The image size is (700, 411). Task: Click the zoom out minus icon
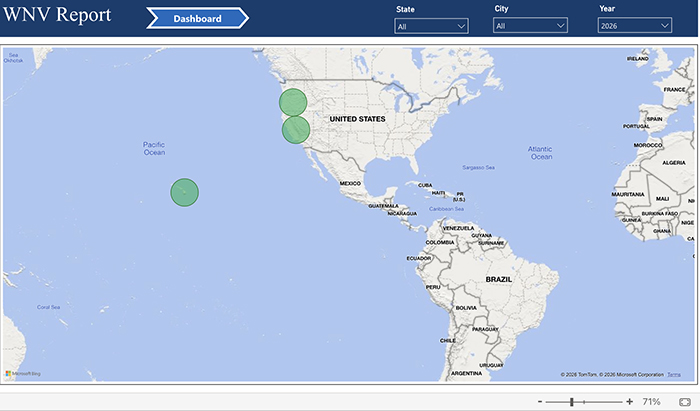click(540, 401)
